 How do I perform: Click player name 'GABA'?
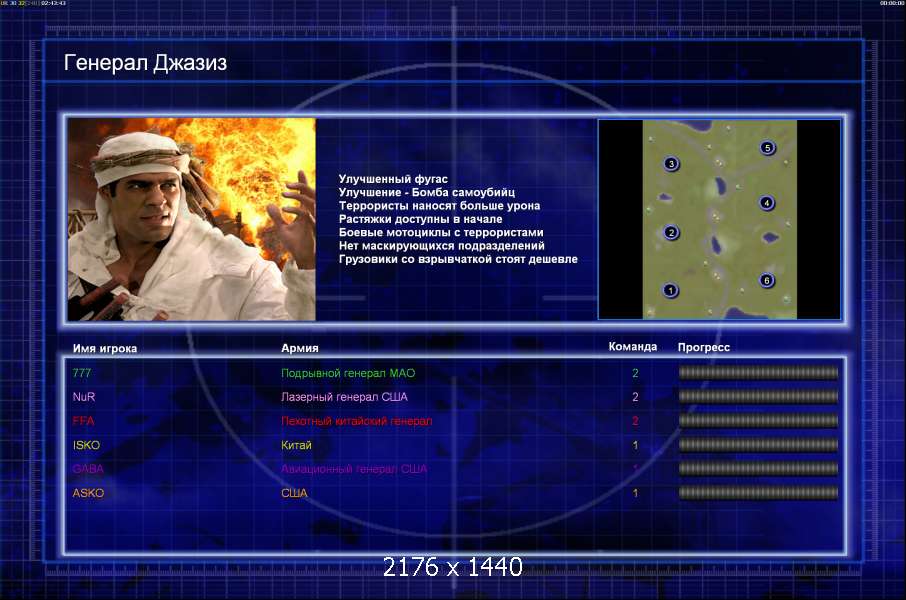point(88,469)
